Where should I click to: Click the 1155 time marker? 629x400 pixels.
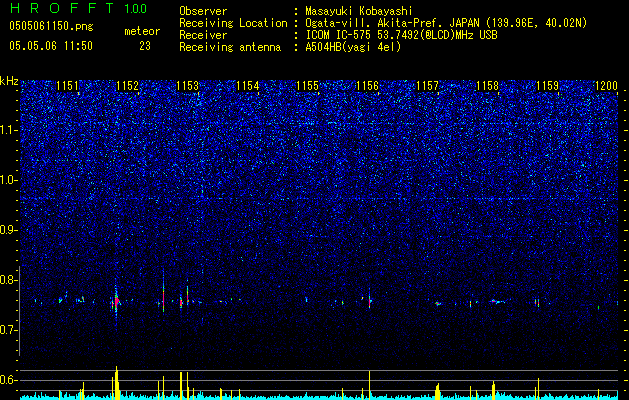point(307,86)
